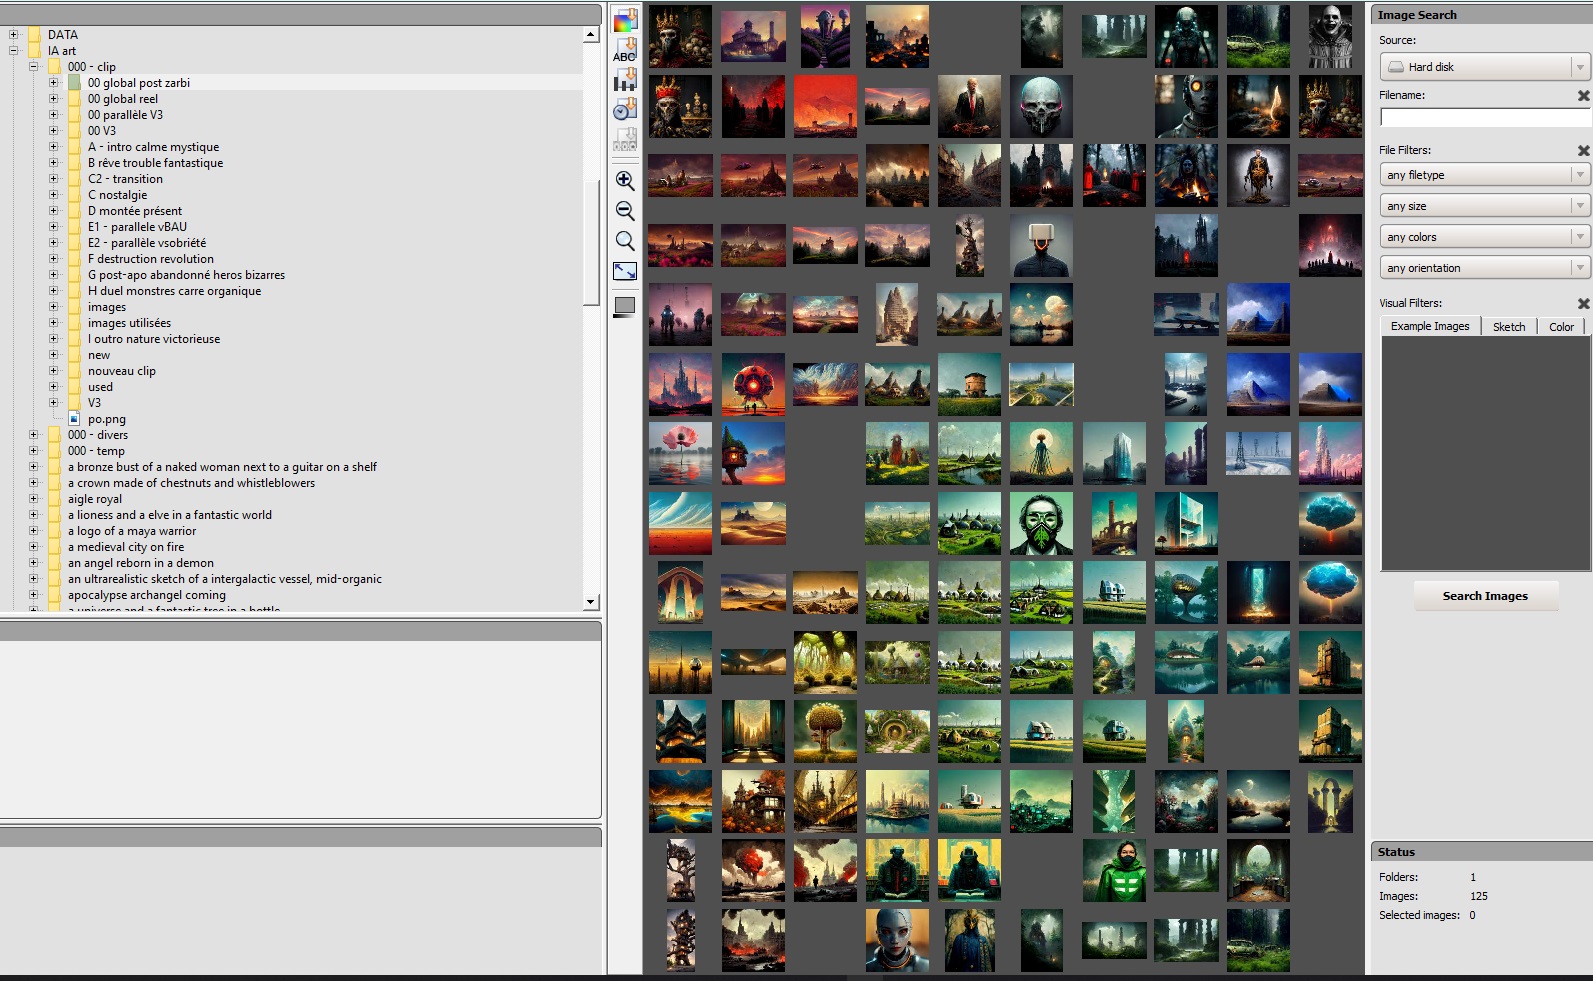Screen dimensions: 1593x981
Task: Click the plain magnifier reset zoom icon
Action: pos(625,241)
